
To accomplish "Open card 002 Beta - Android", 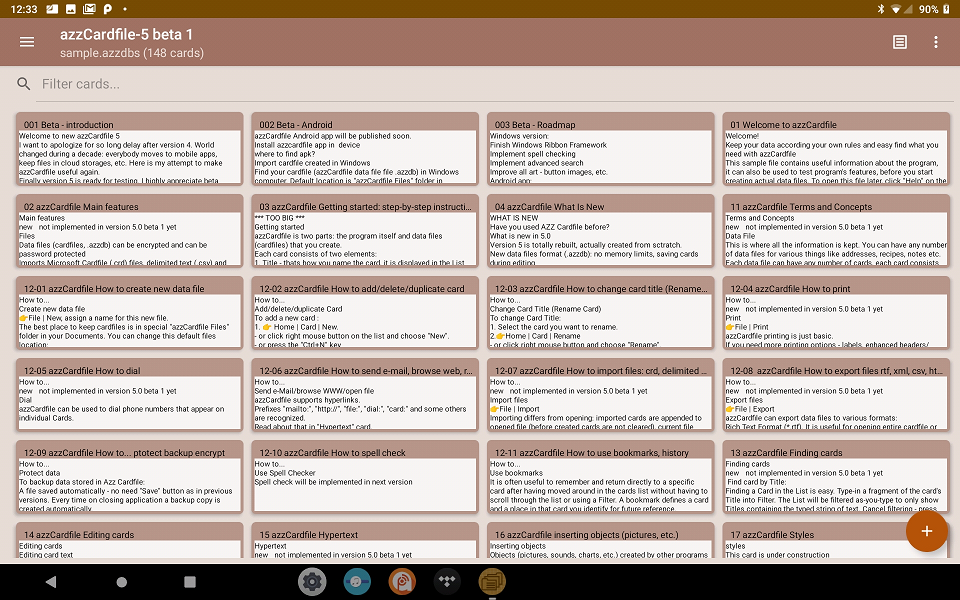I will pos(365,148).
